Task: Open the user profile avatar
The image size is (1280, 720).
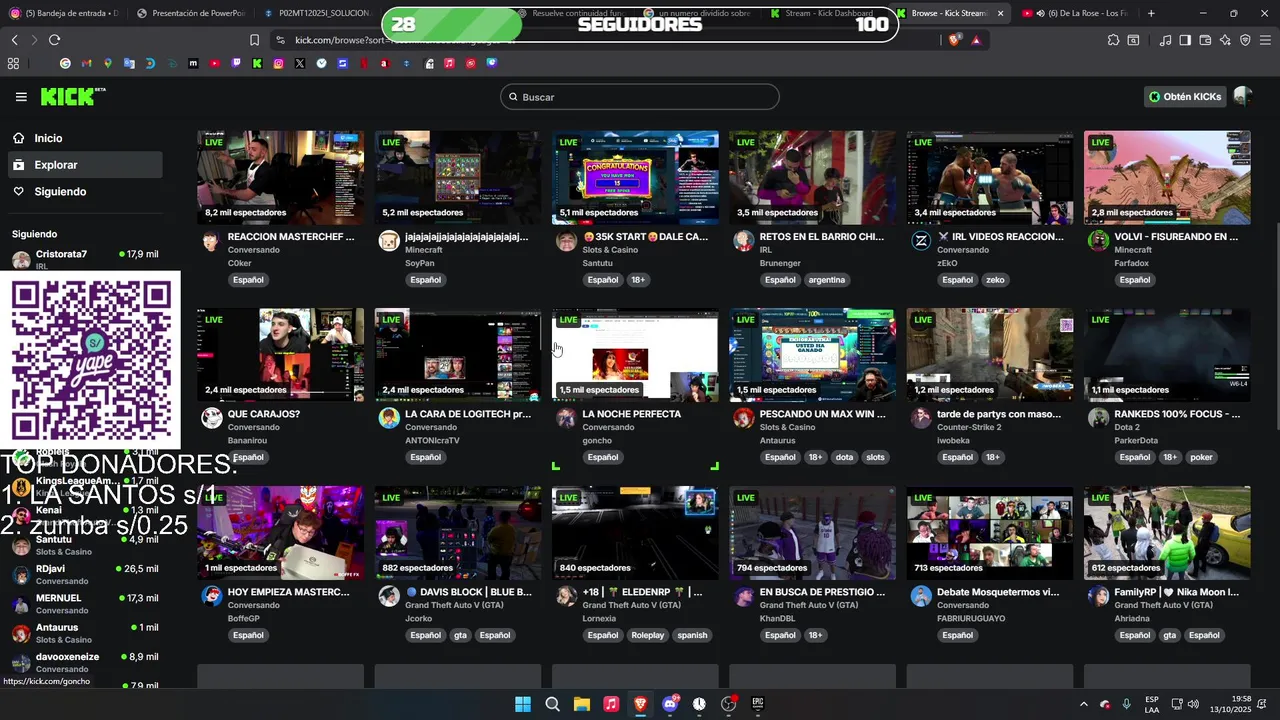Action: coord(1242,97)
